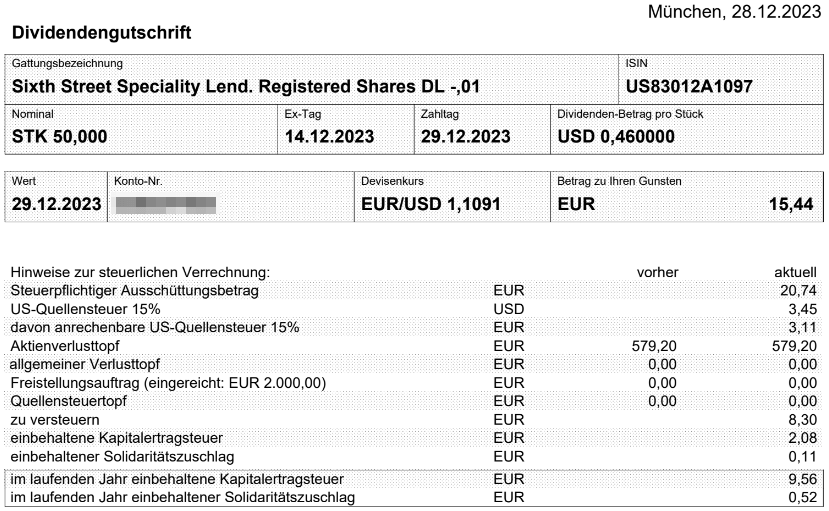
Task: Click the Ex-Tag date 14.12.2023
Action: click(329, 137)
